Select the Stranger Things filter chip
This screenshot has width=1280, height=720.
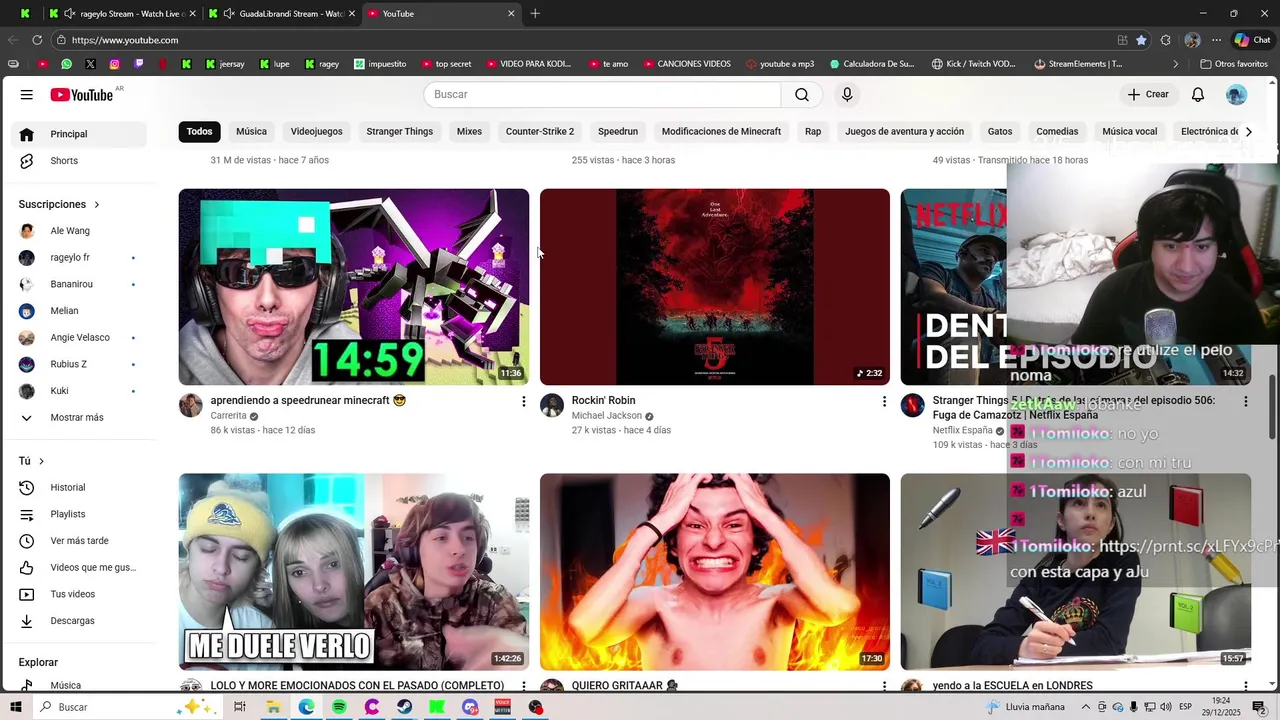click(x=400, y=131)
